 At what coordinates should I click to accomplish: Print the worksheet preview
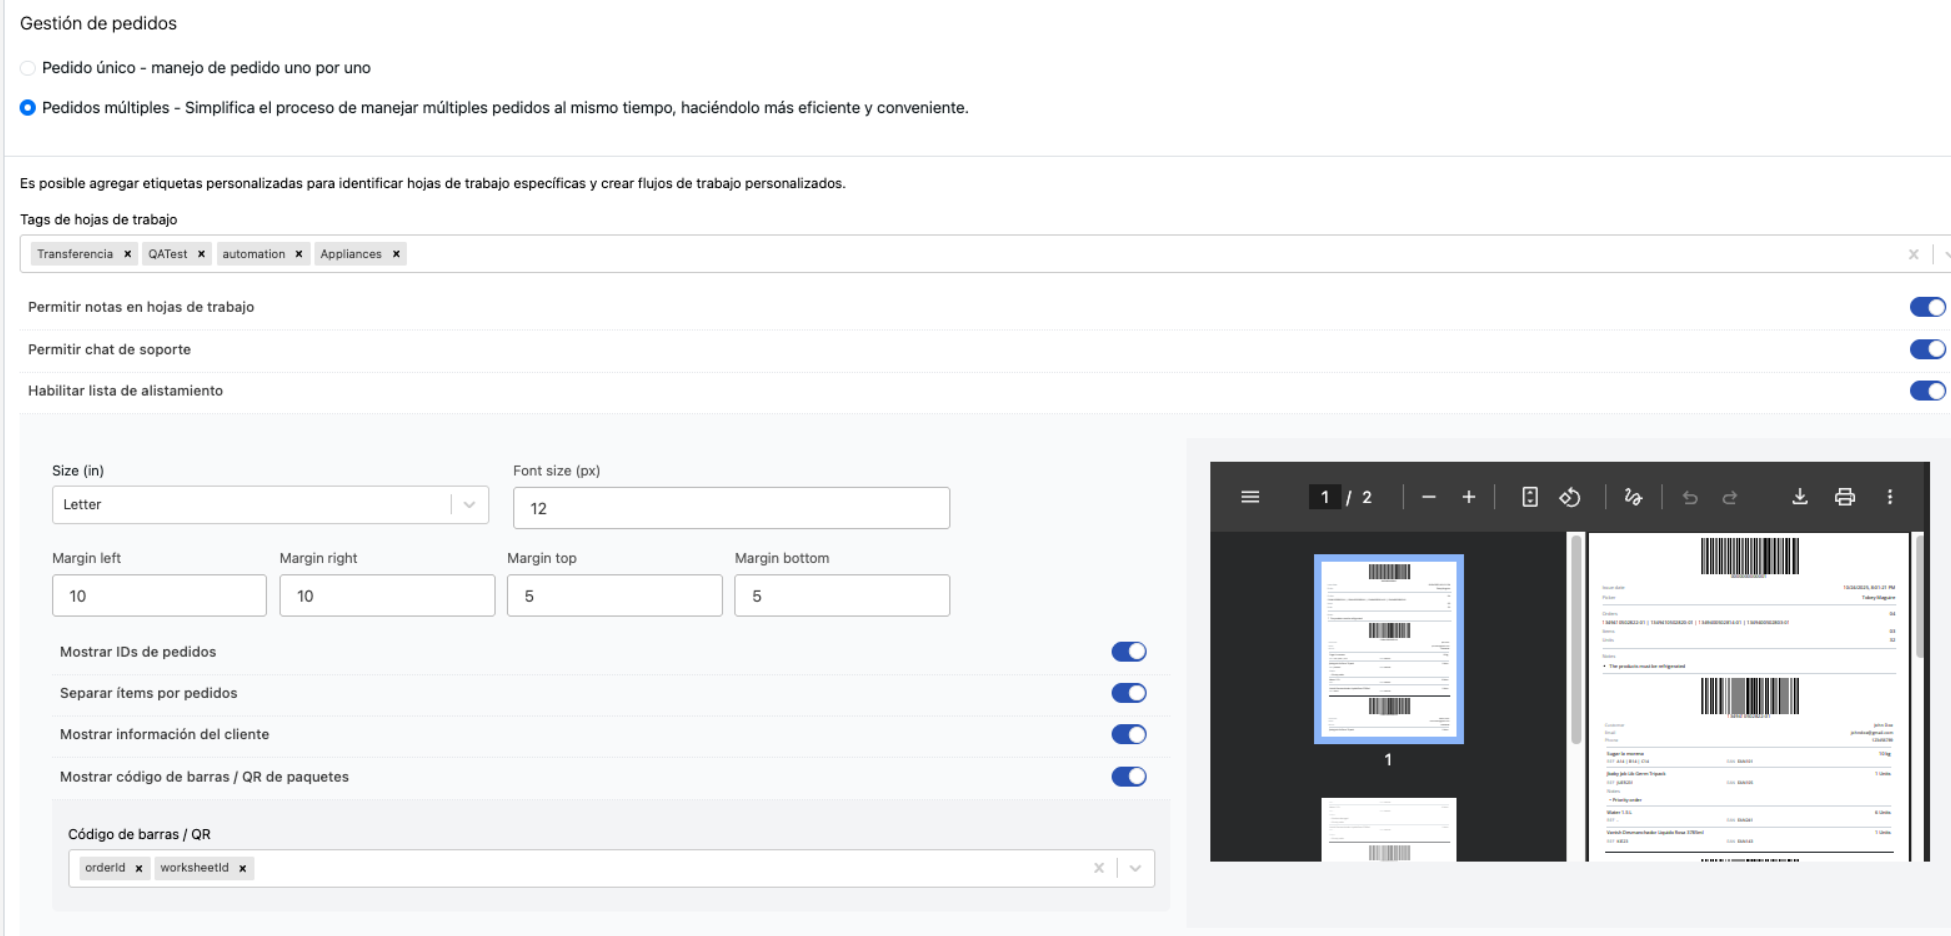point(1846,498)
